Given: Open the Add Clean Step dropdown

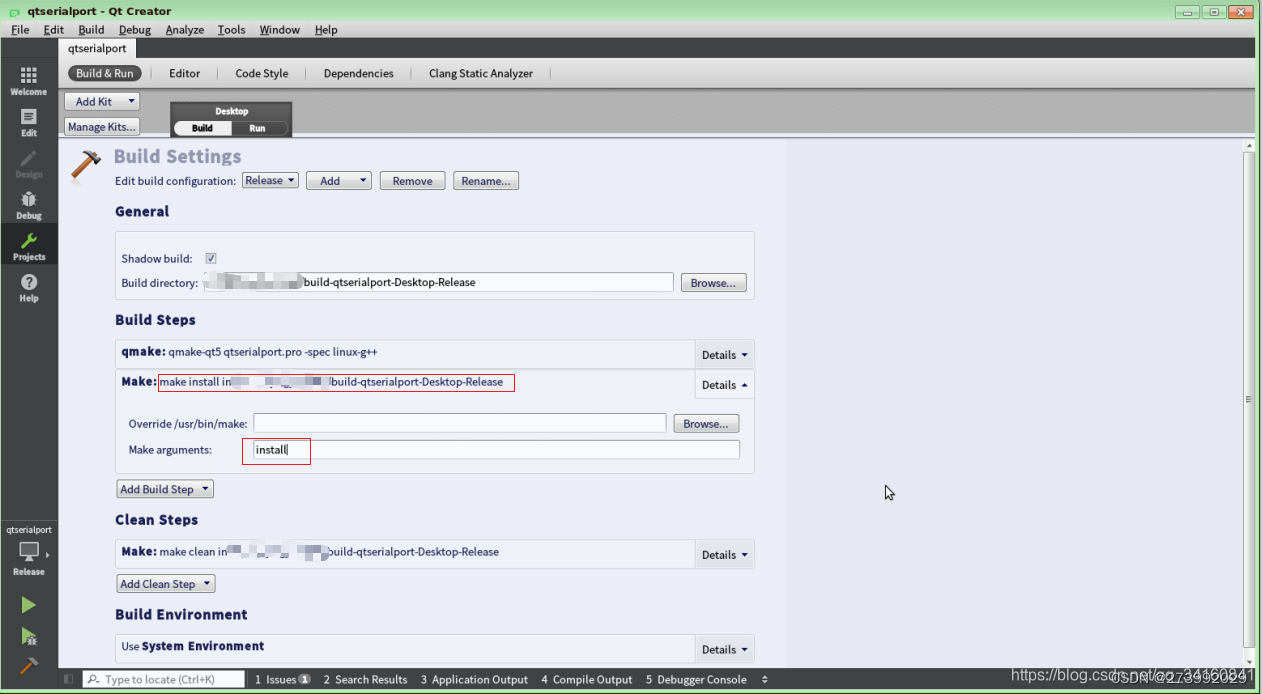Looking at the screenshot, I should coord(166,584).
